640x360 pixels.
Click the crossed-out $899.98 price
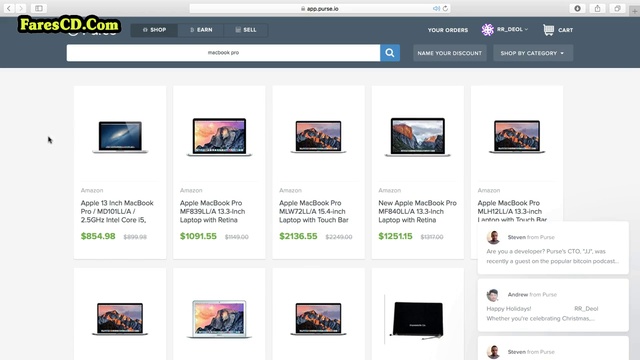135,237
